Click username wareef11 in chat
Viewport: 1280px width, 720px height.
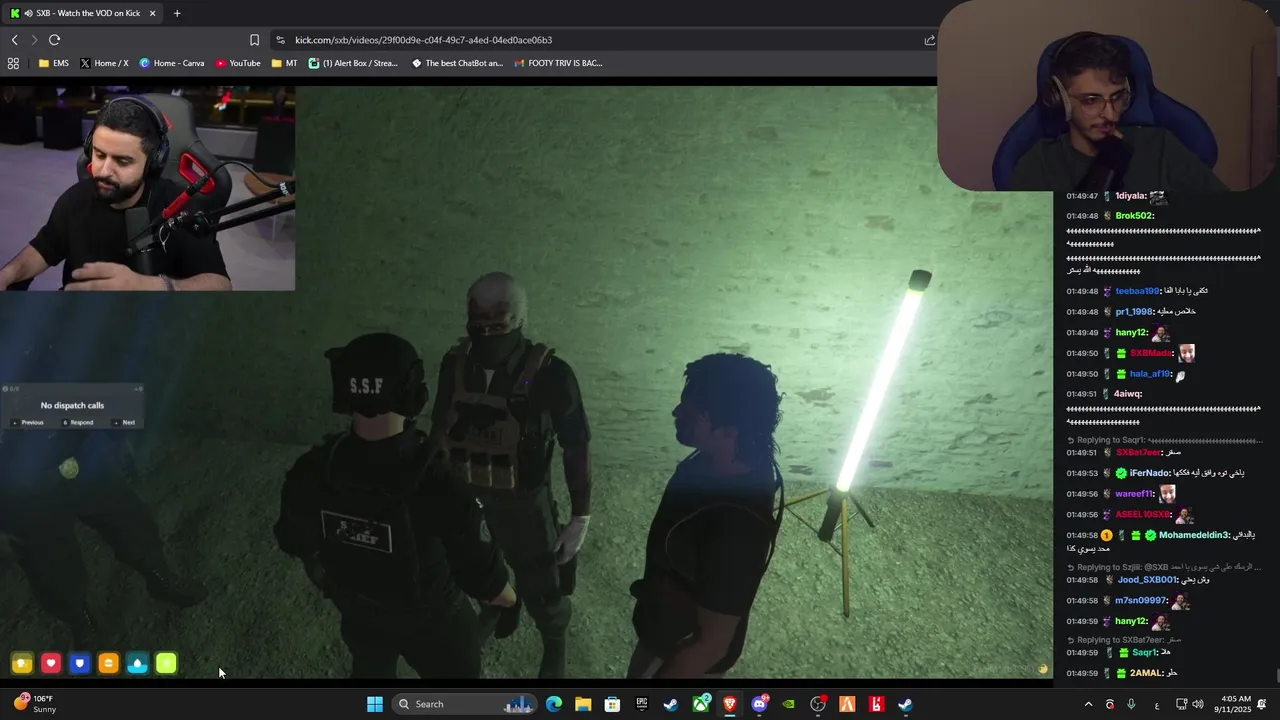1135,494
